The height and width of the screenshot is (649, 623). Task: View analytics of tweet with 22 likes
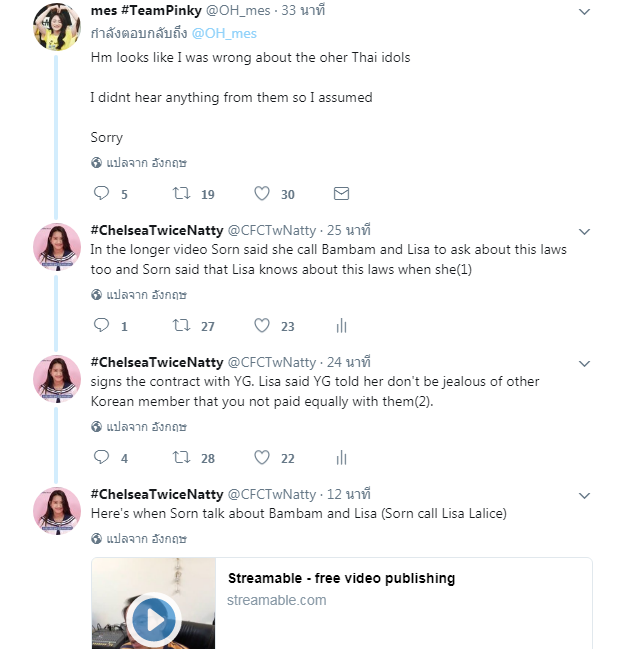341,457
